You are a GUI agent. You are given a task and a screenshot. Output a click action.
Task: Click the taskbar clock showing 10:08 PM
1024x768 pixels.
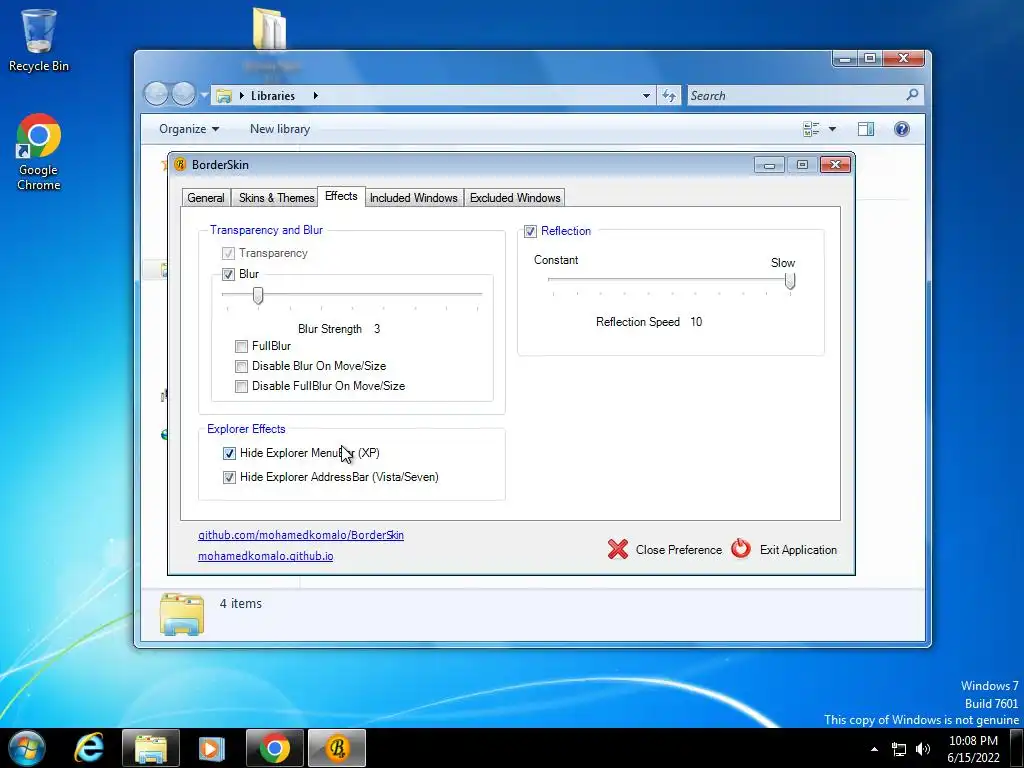[973, 749]
